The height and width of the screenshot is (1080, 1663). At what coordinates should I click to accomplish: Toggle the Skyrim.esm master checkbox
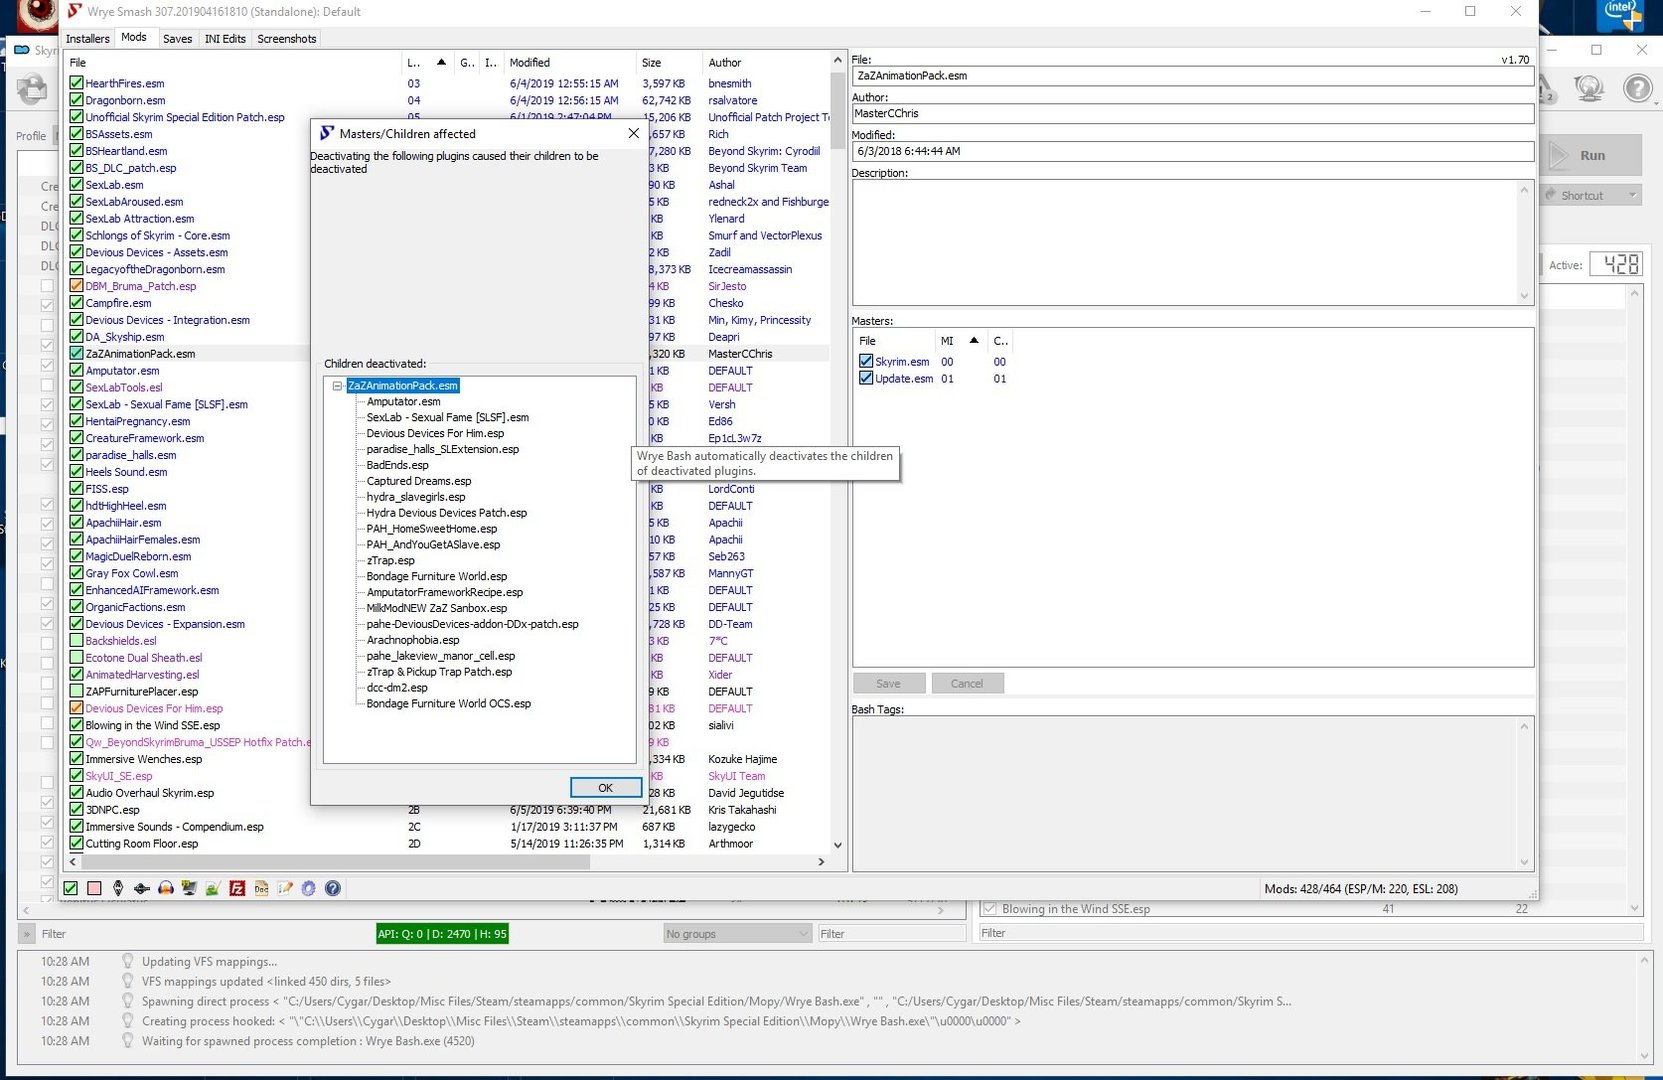pyautogui.click(x=866, y=361)
